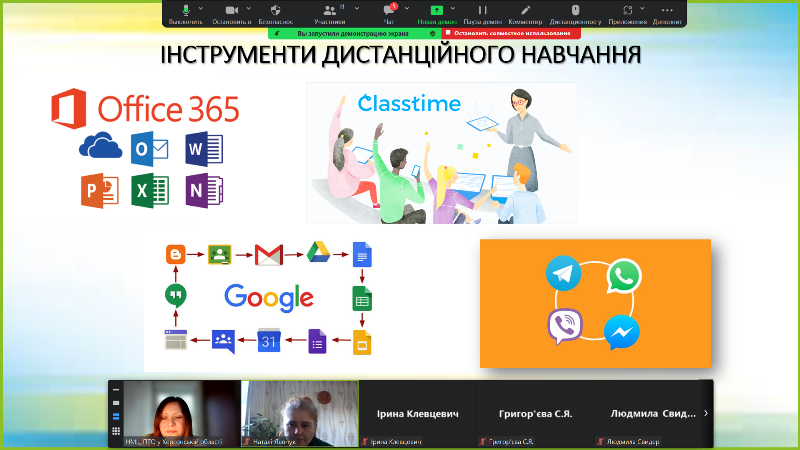Open video options arrow beside camera
The width and height of the screenshot is (800, 450).
tap(248, 8)
